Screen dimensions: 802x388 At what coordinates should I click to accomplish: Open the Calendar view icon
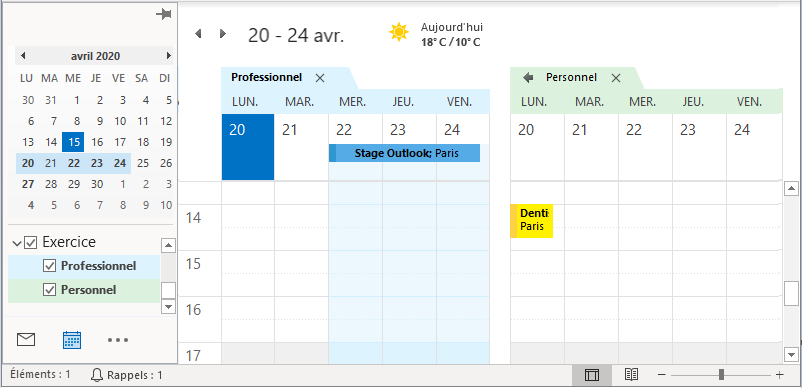point(72,339)
